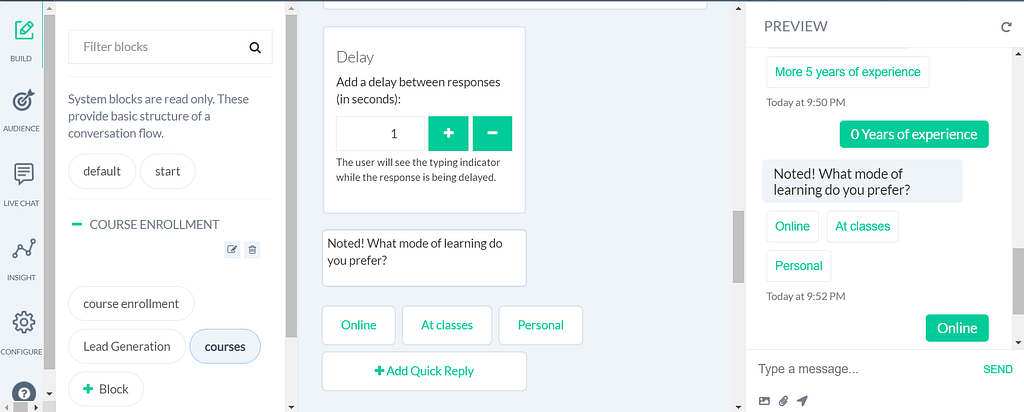Increase the delay with plus button
The image size is (1024, 412).
click(448, 133)
